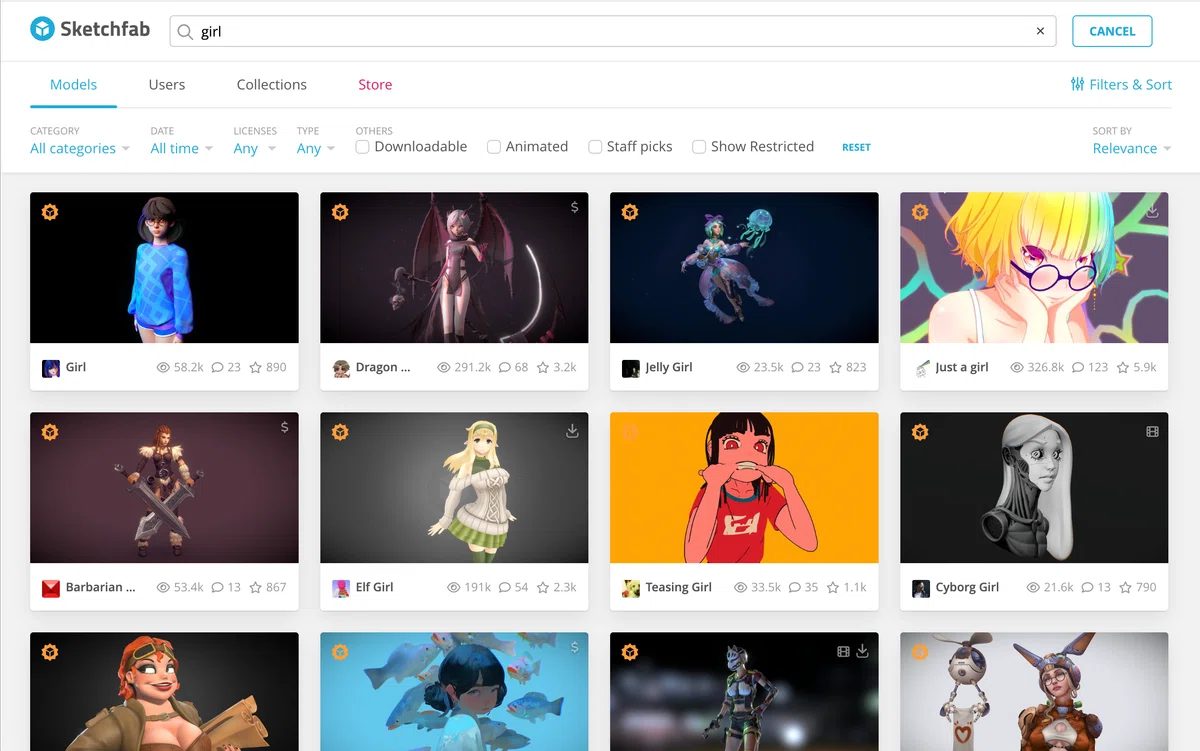Screen dimensions: 1200x751
Task: Open Filters & Sort panel
Action: point(1121,84)
